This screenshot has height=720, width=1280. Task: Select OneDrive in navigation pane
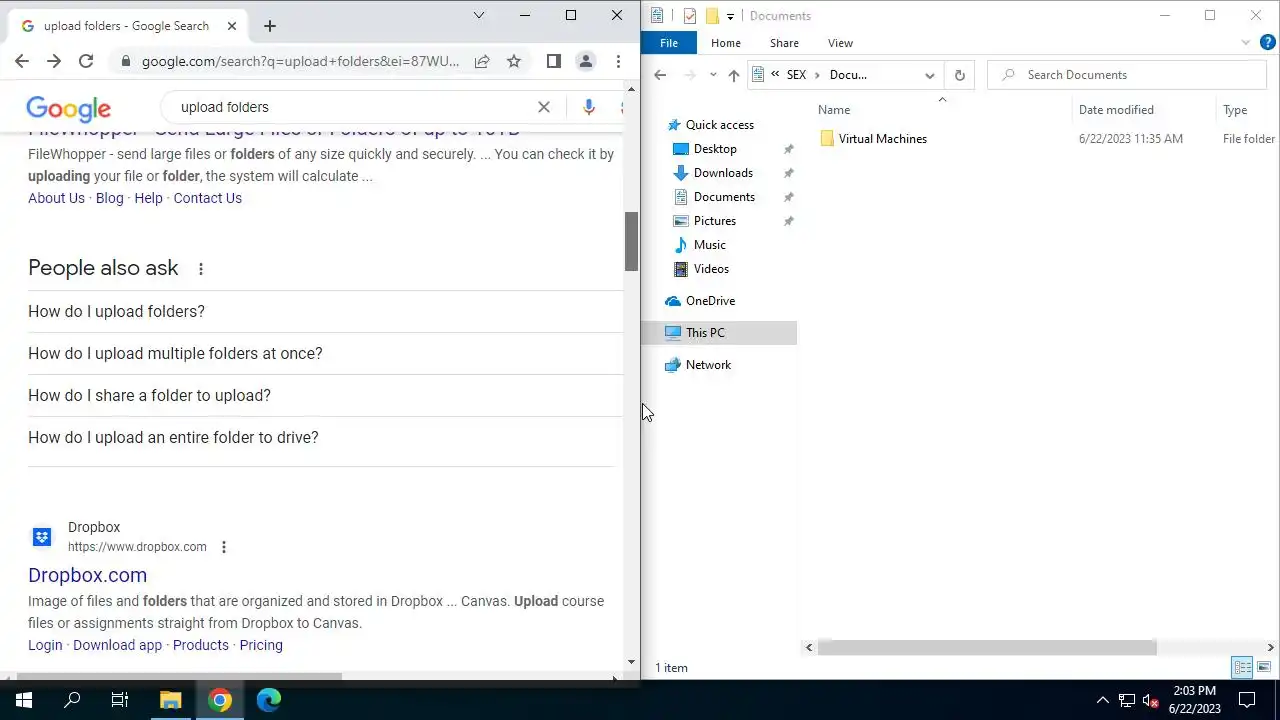[710, 301]
